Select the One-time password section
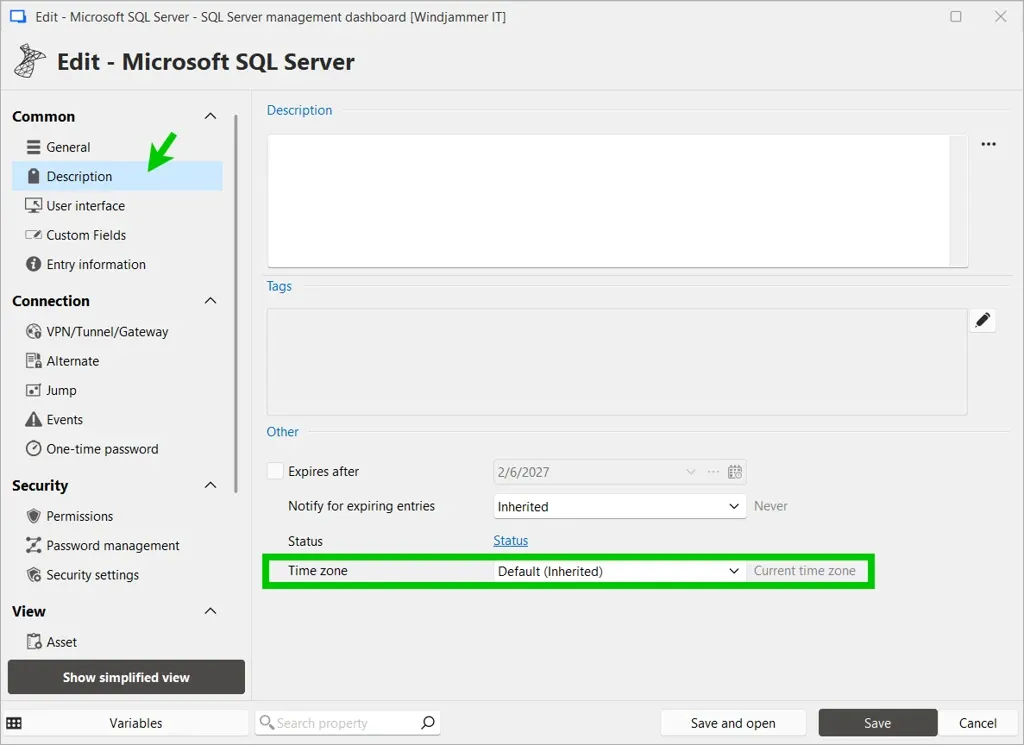 [x=100, y=449]
